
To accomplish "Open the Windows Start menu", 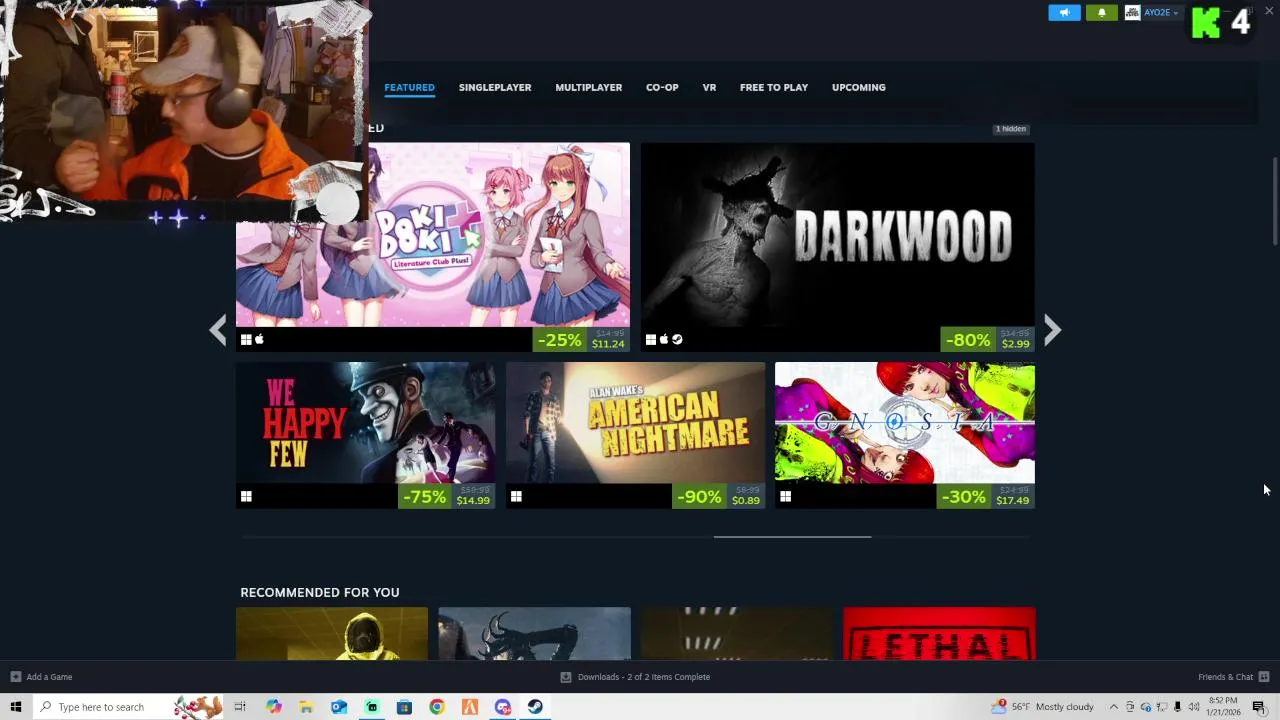I will click(x=15, y=707).
